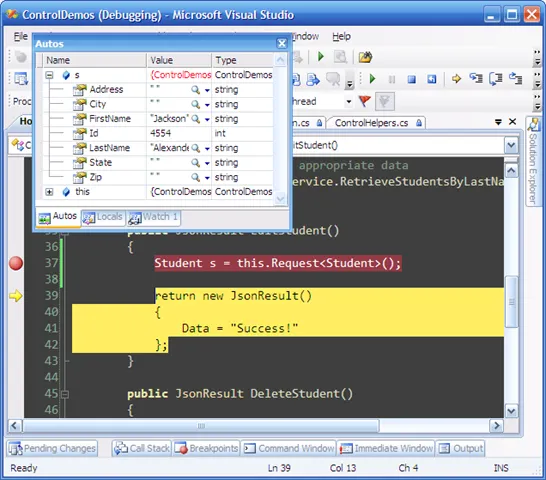Open the Solution Explorer side tab
Screen dimensions: 546x480
[533, 161]
